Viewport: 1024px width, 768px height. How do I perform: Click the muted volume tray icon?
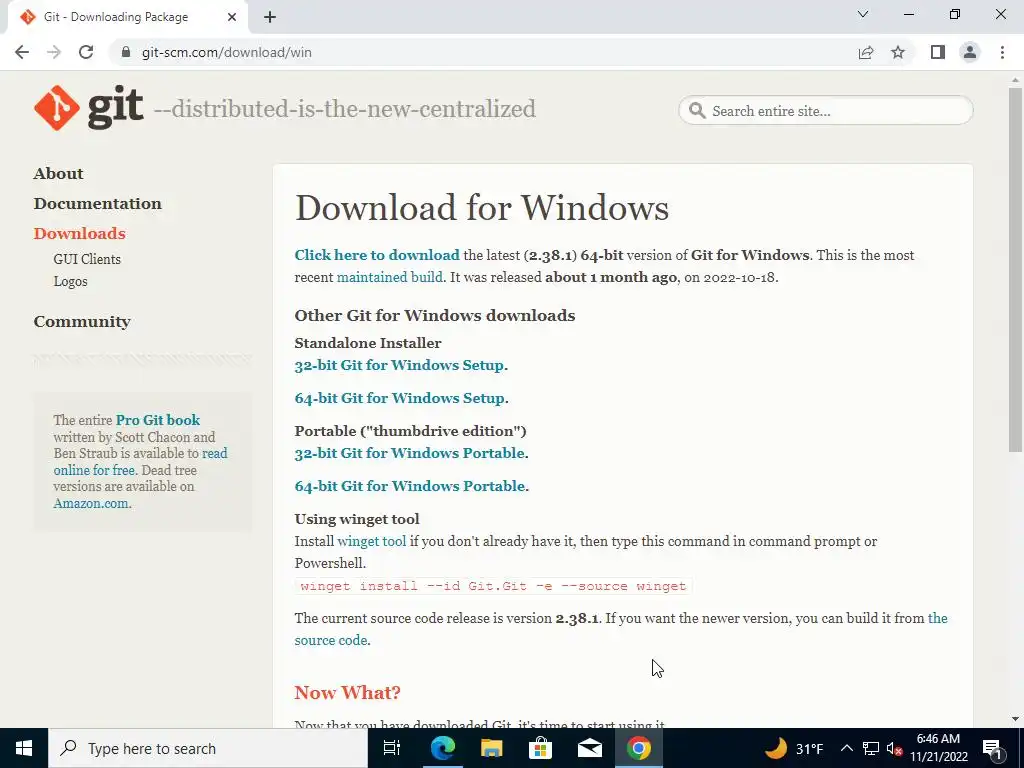895,748
